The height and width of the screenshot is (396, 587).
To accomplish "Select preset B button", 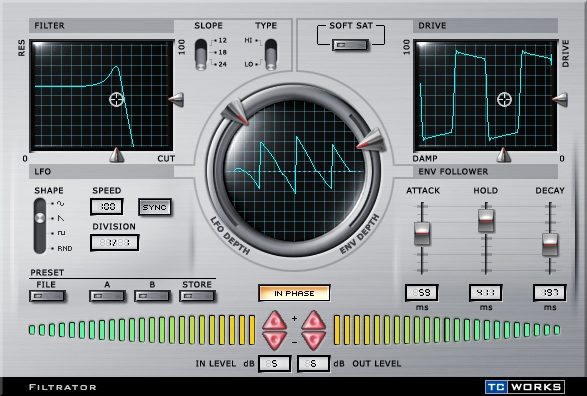I will pos(152,296).
